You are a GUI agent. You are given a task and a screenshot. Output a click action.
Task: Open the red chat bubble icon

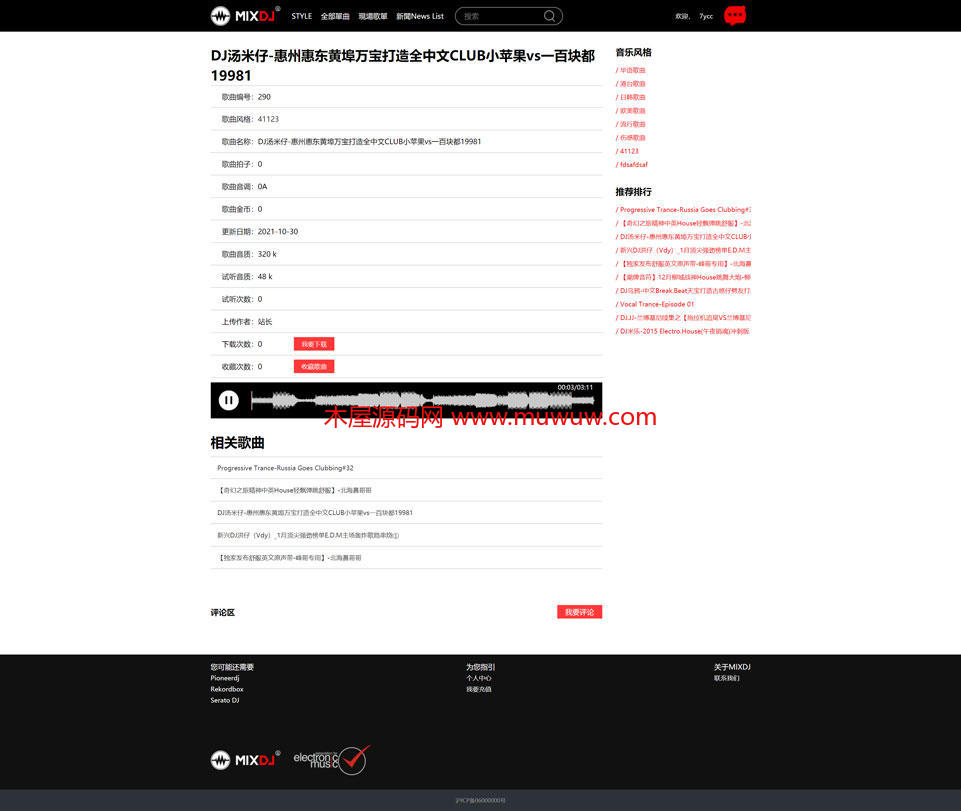[x=735, y=16]
